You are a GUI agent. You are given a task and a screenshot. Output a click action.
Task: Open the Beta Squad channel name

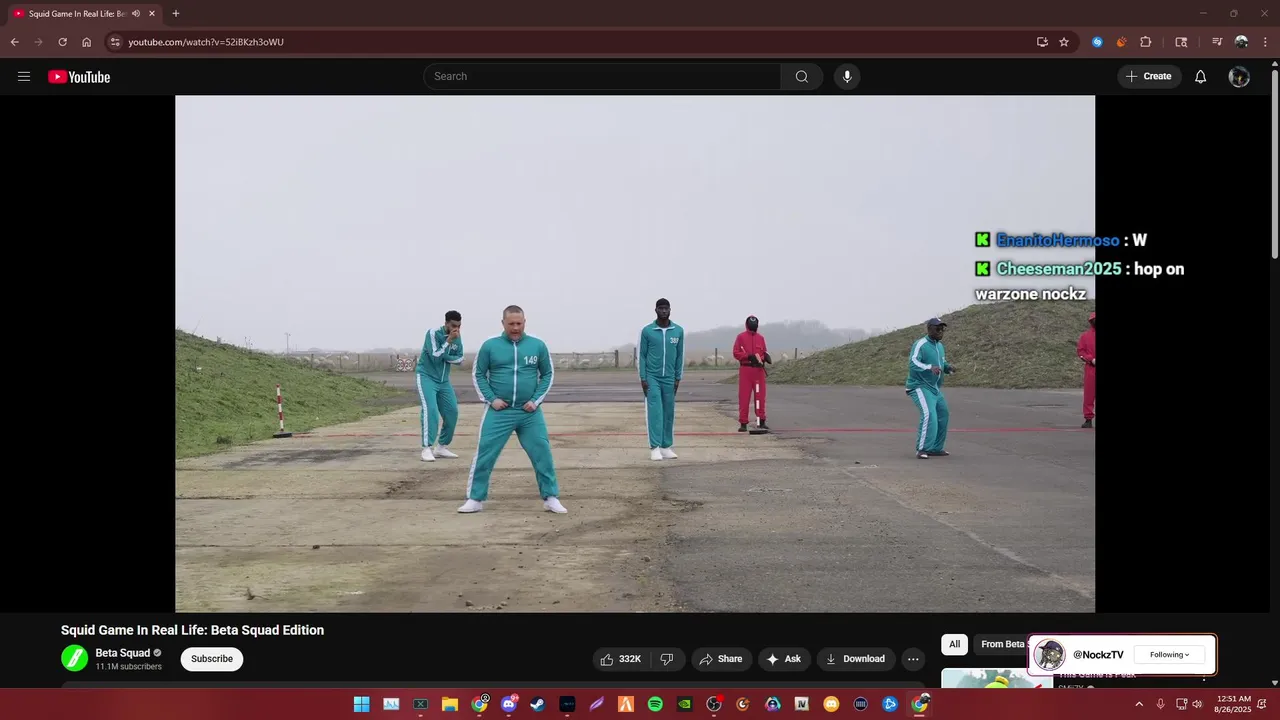(122, 653)
